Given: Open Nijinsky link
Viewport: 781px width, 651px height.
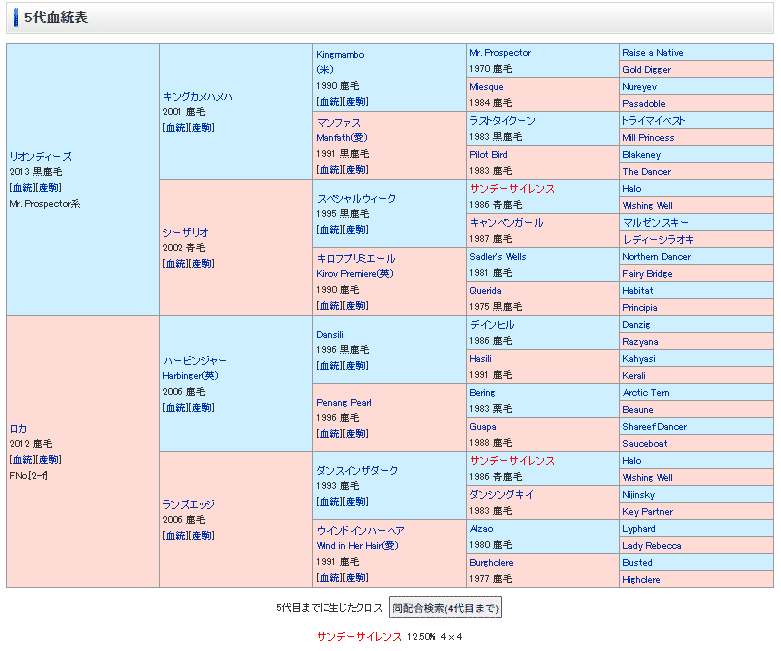Looking at the screenshot, I should point(639,495).
